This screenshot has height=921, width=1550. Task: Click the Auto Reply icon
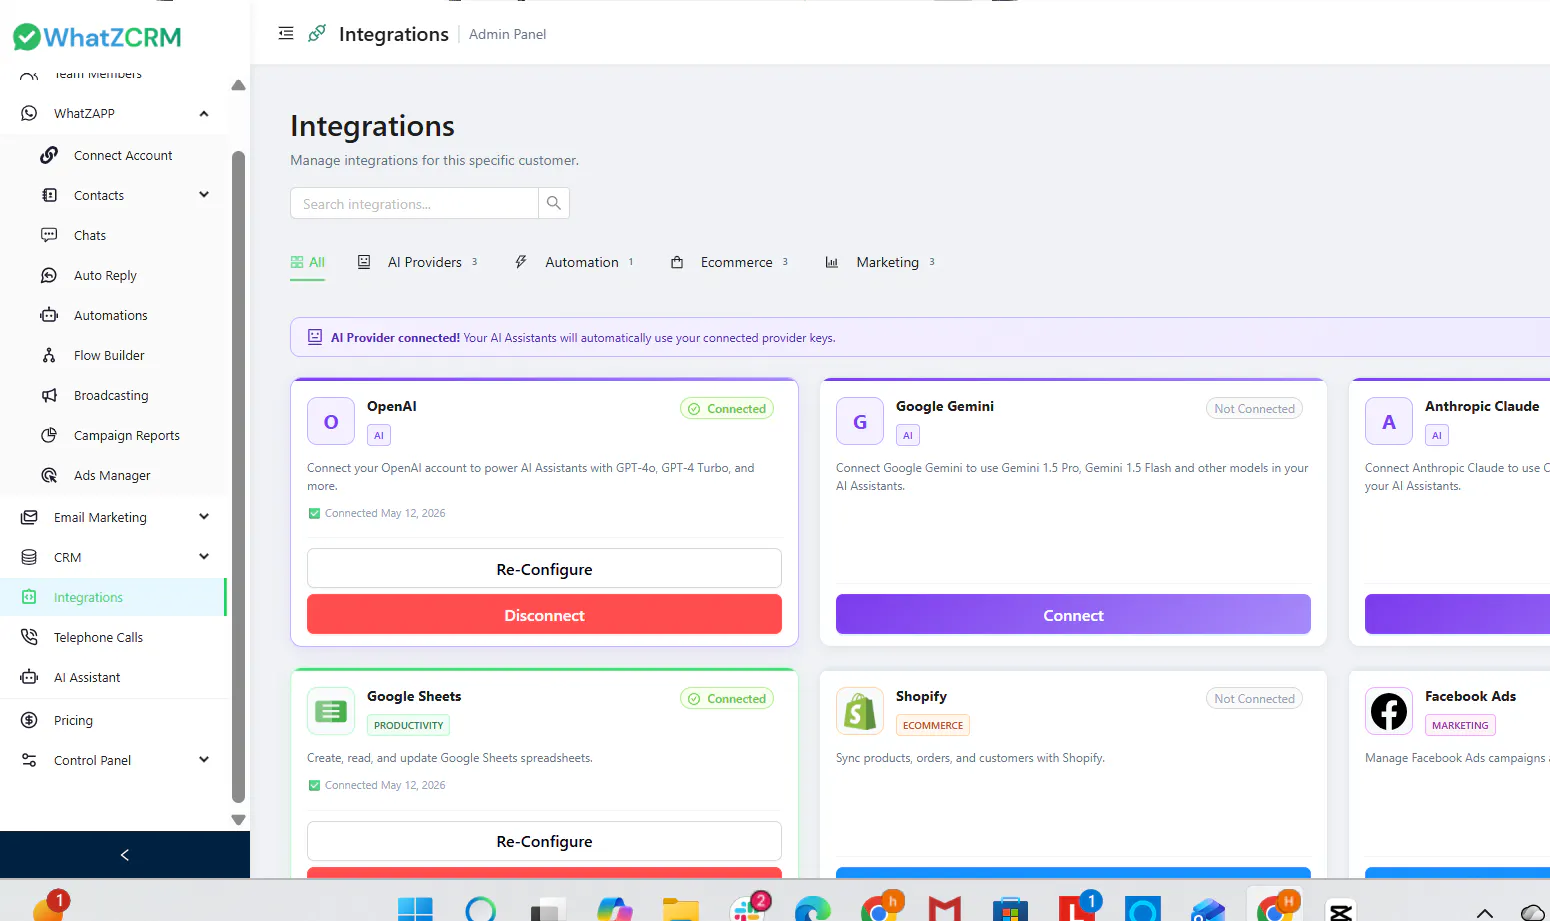pyautogui.click(x=49, y=275)
